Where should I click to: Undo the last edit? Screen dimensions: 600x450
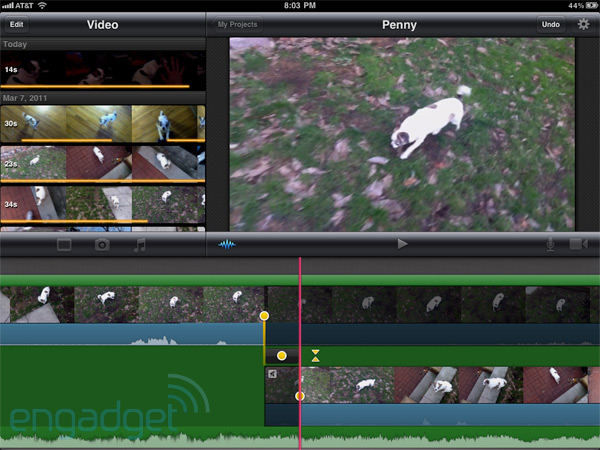[x=550, y=24]
